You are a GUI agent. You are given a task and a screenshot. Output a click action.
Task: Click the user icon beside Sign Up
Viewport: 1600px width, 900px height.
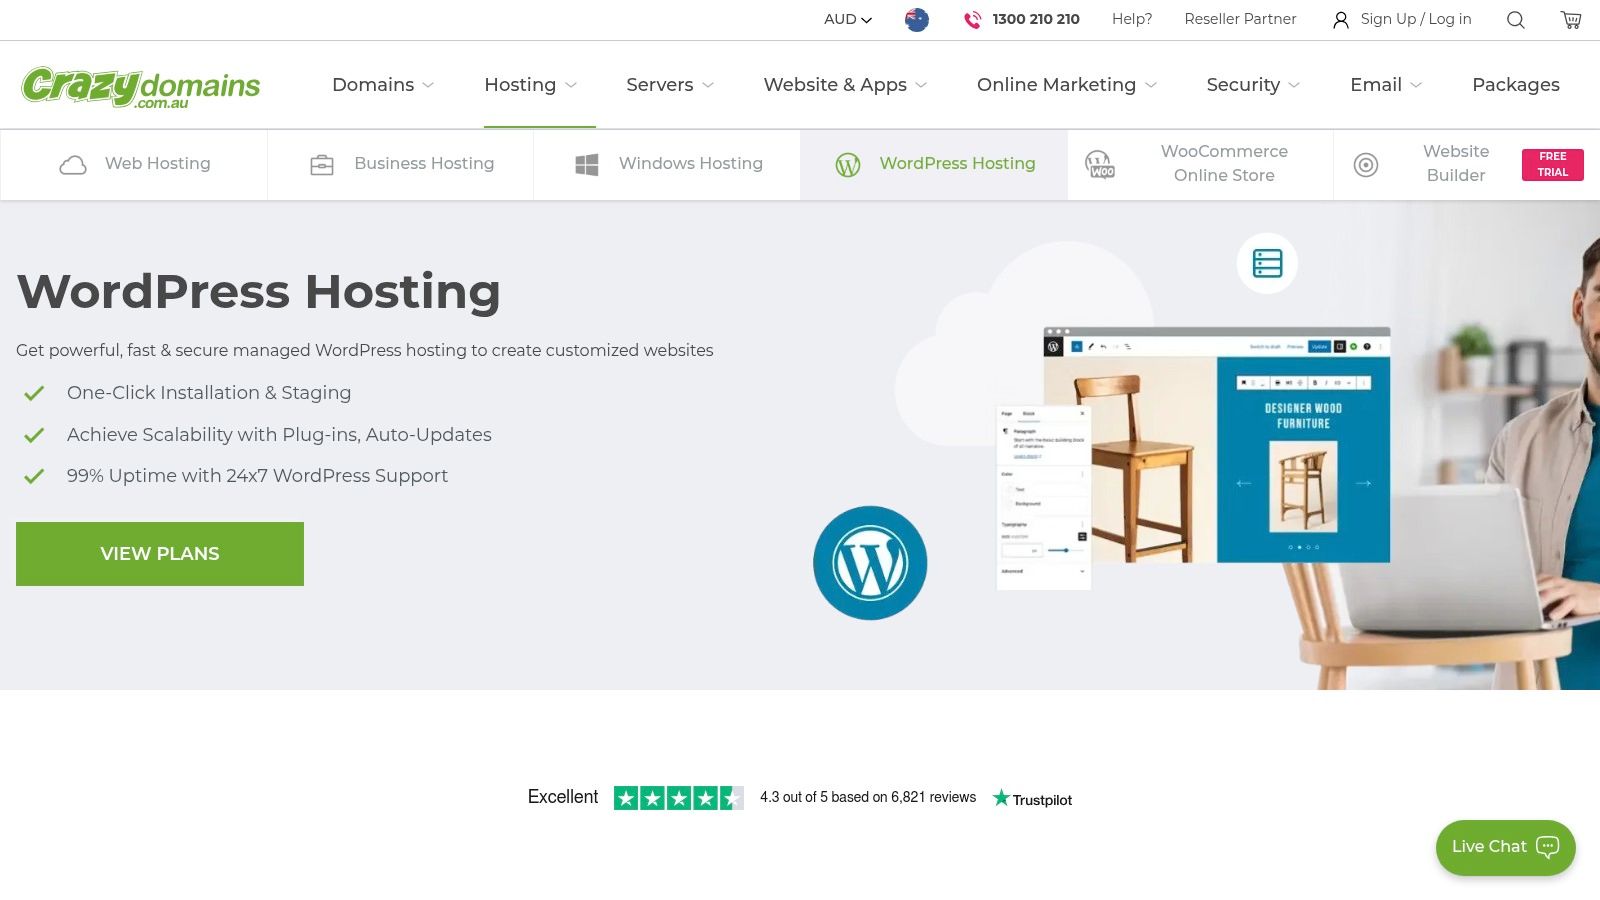[1340, 19]
